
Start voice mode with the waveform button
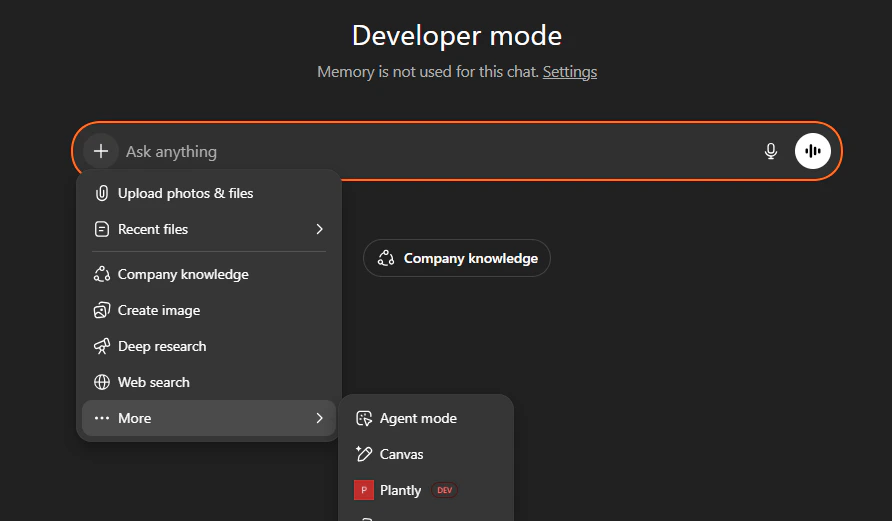[812, 151]
